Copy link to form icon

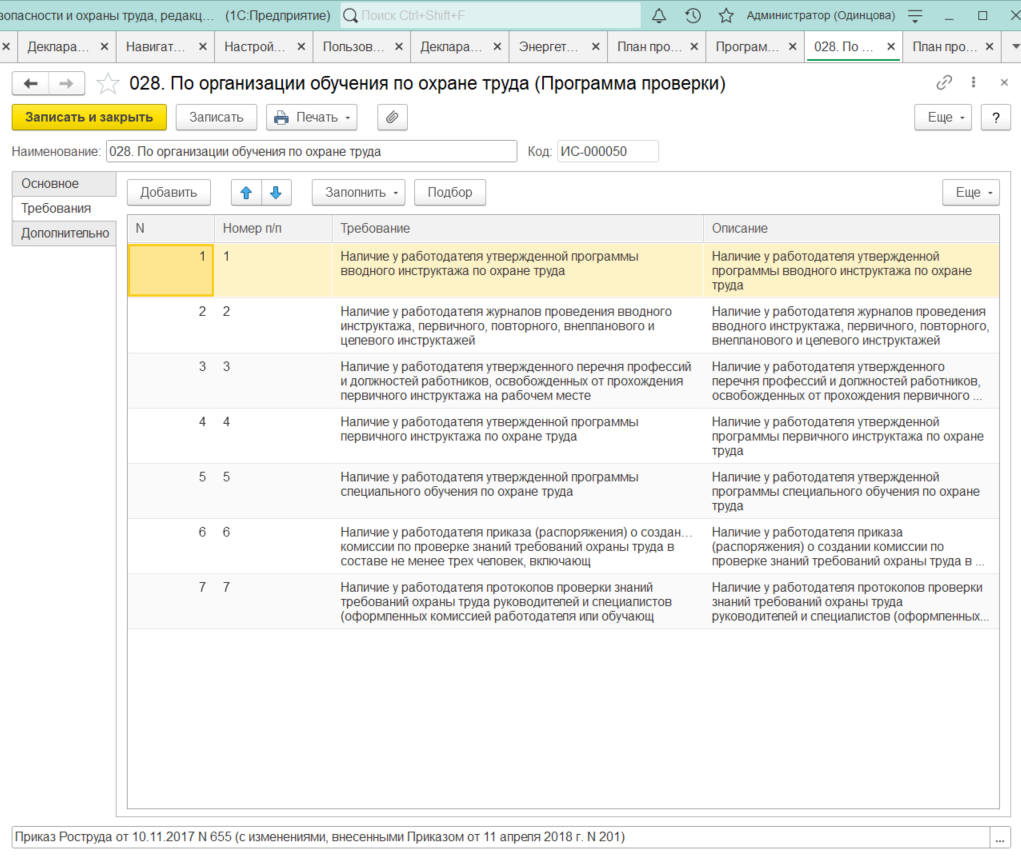[x=944, y=83]
